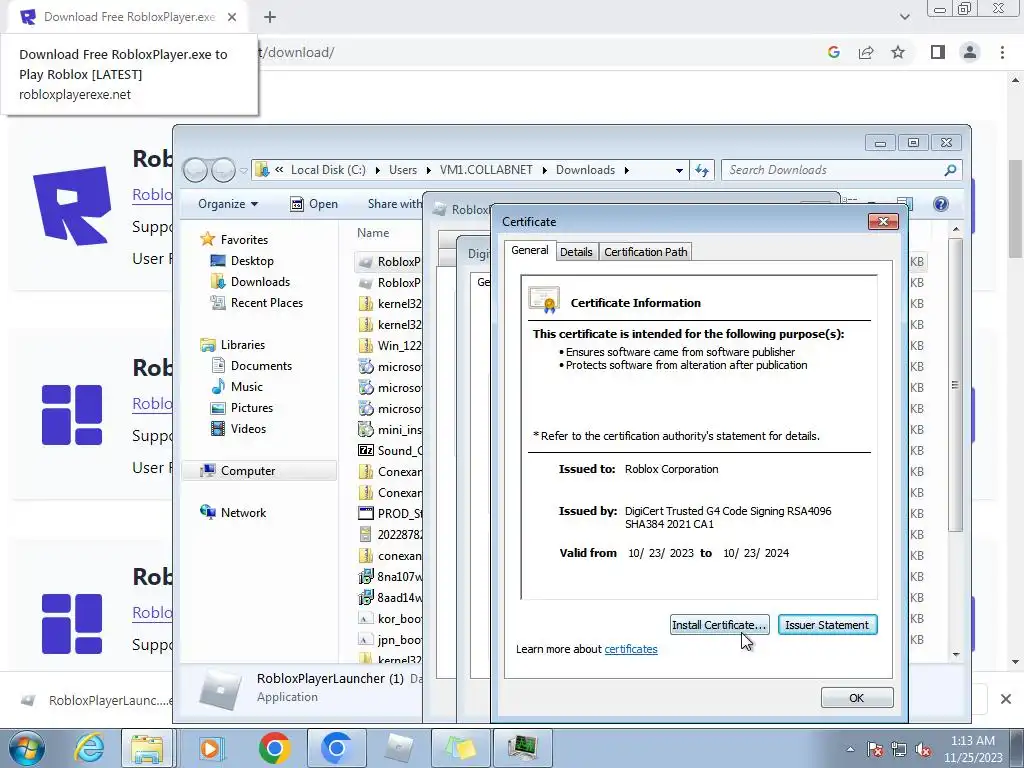Select the Music library
1024x768 pixels.
click(246, 387)
